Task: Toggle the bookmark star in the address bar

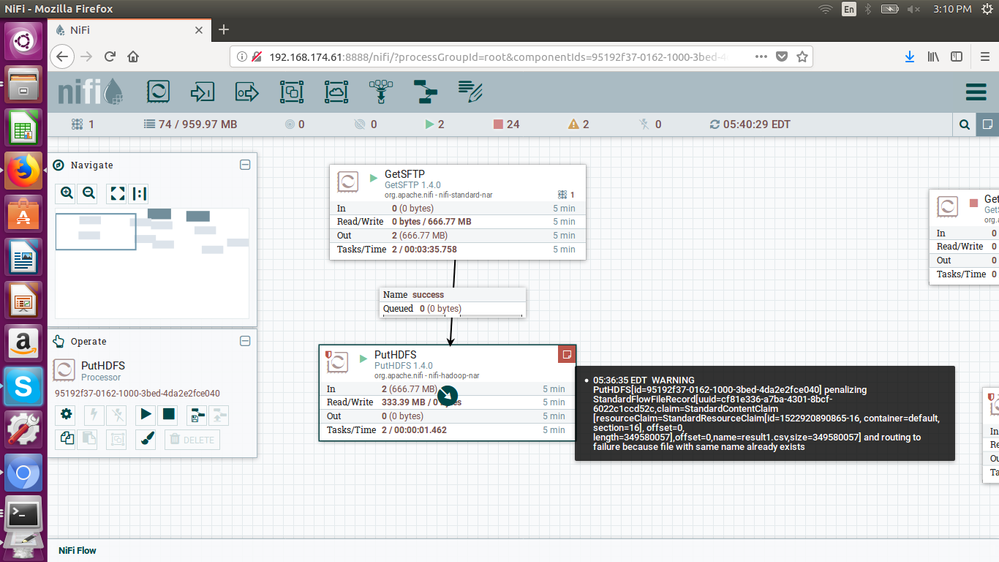Action: click(x=802, y=57)
